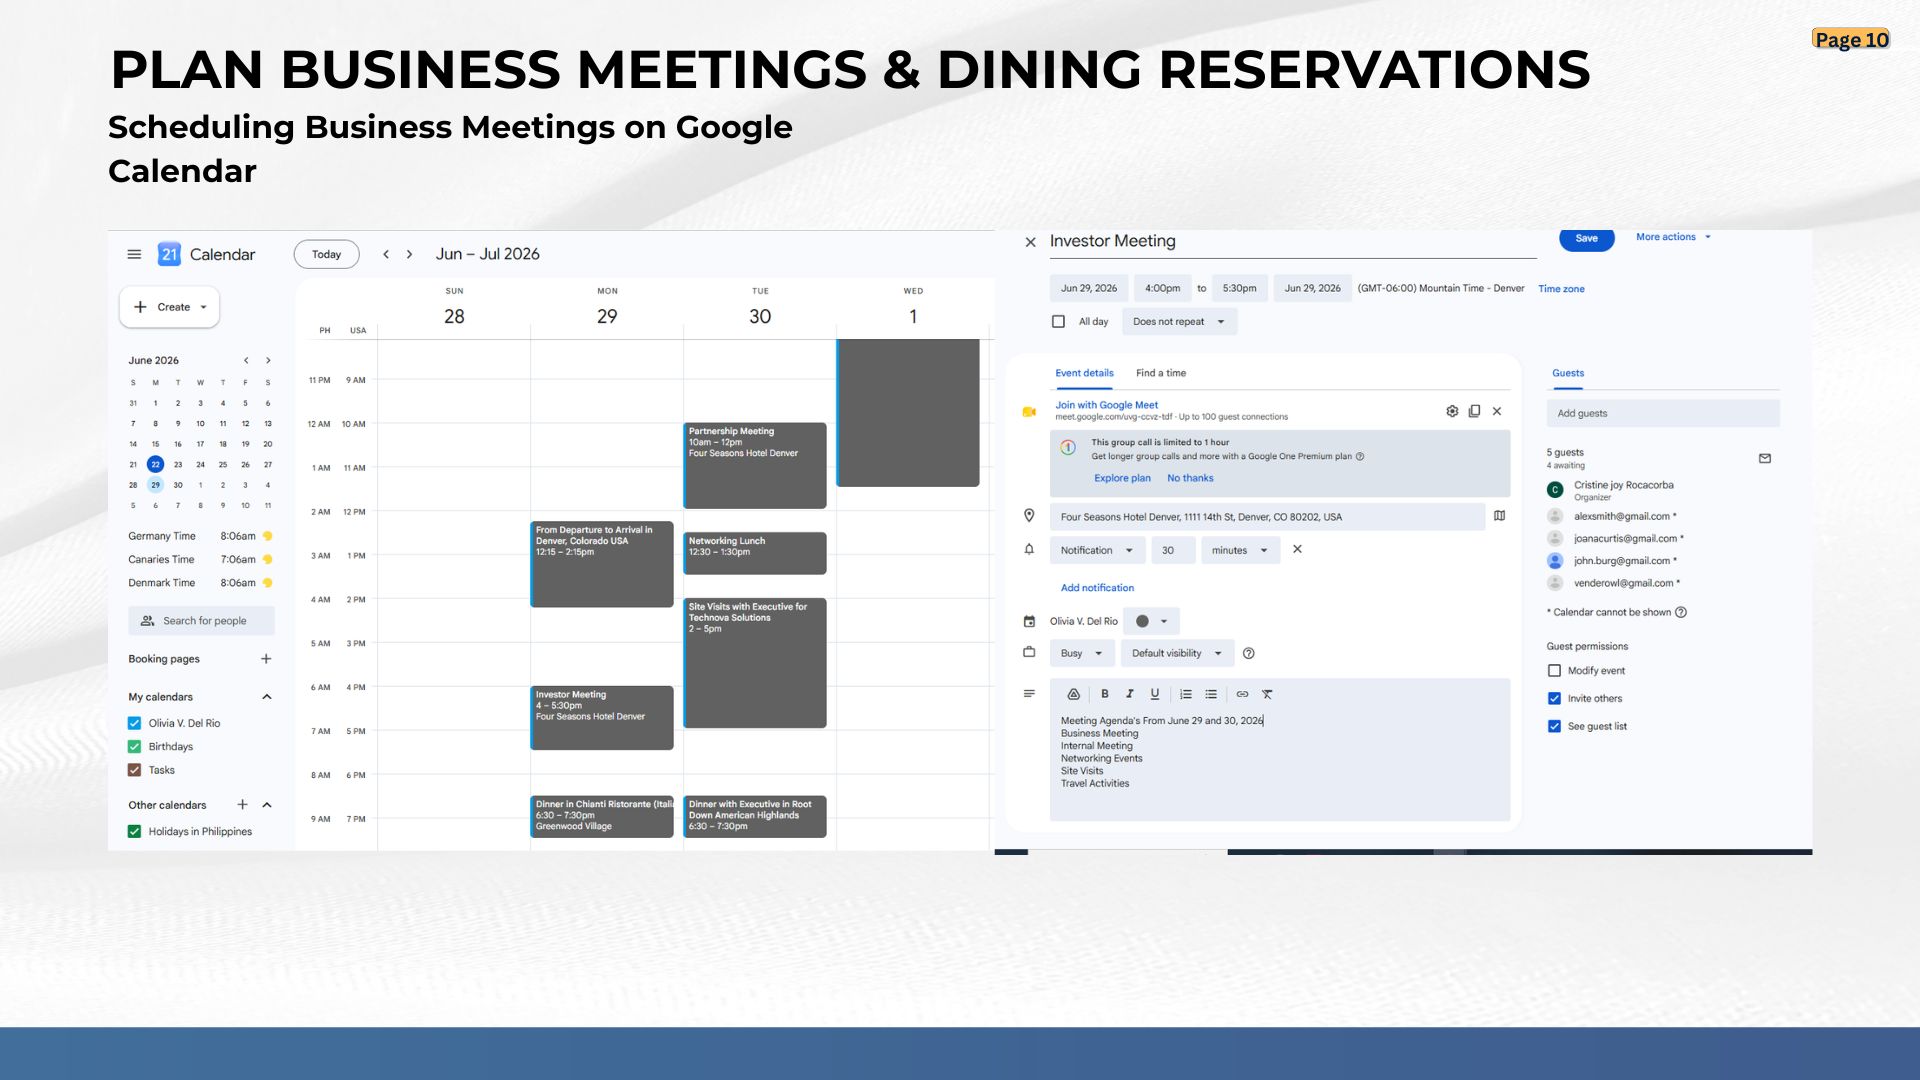
Task: Click the Add notification link
Action: (x=1097, y=588)
